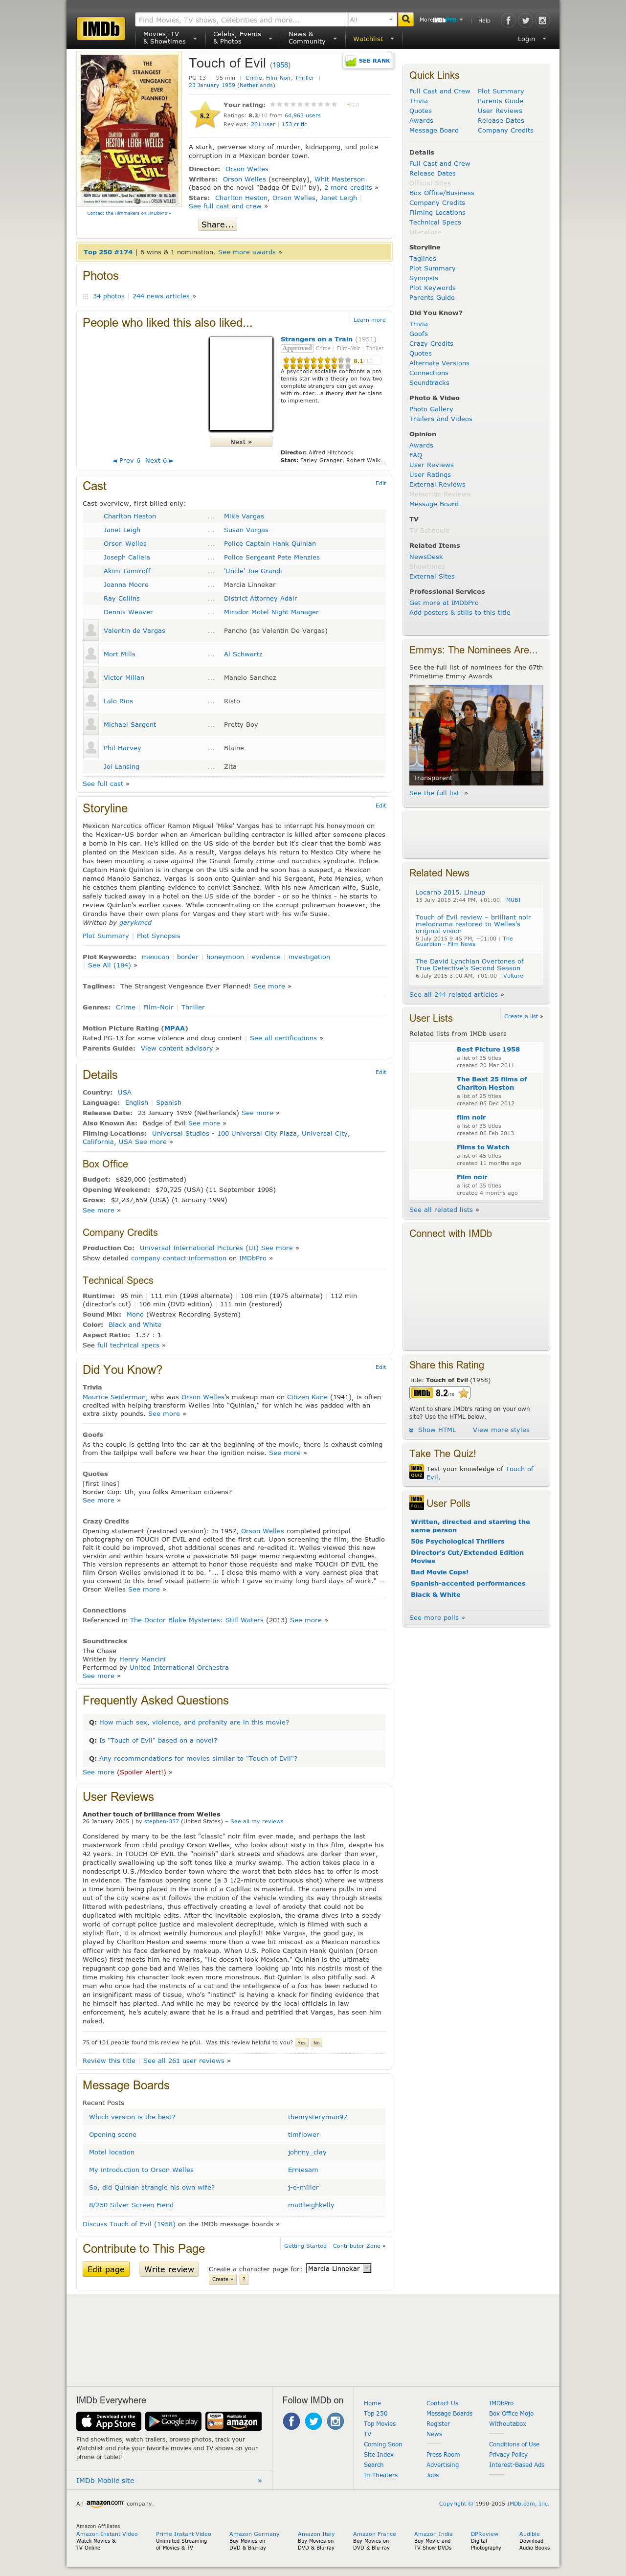Click the photo grid icon beside 34 photos

click(85, 296)
